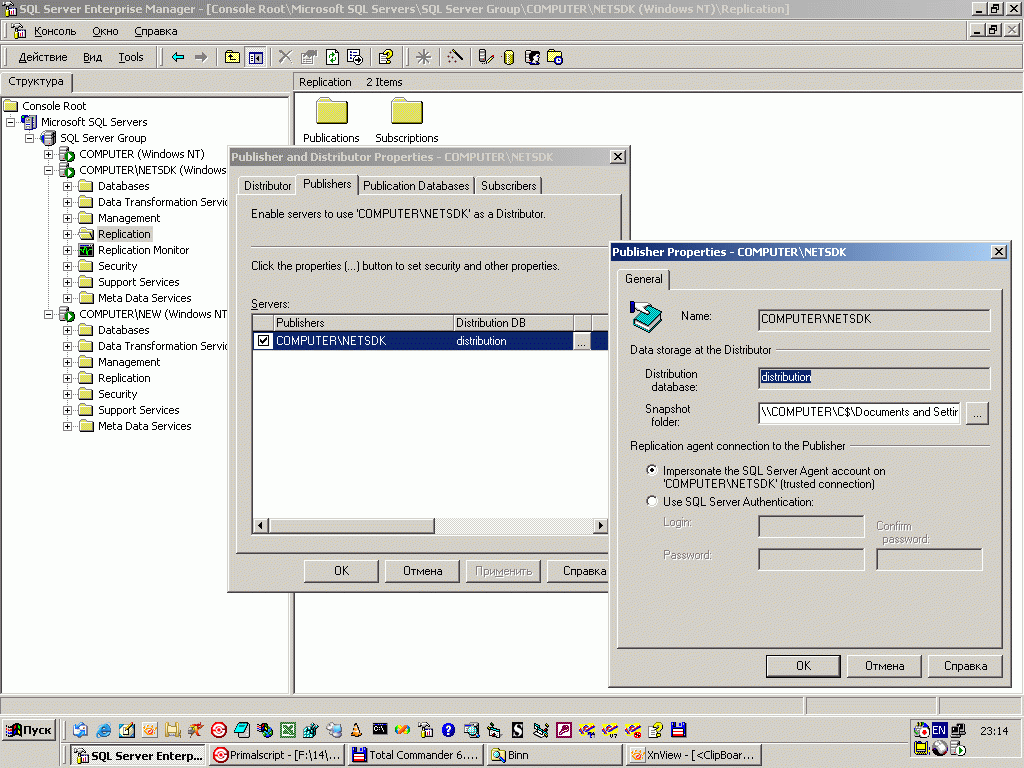Screen dimensions: 1024x768
Task: Click the Register Server toolbar icon
Action: point(485,57)
